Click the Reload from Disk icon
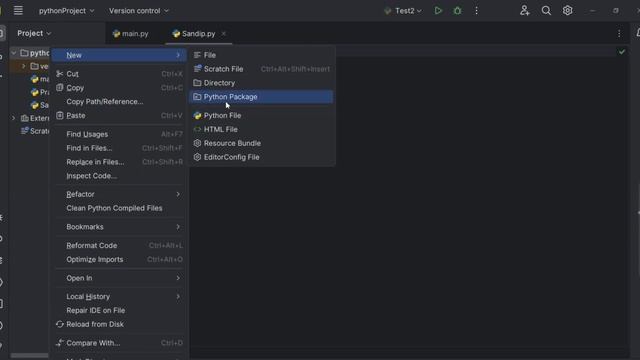 [x=60, y=324]
